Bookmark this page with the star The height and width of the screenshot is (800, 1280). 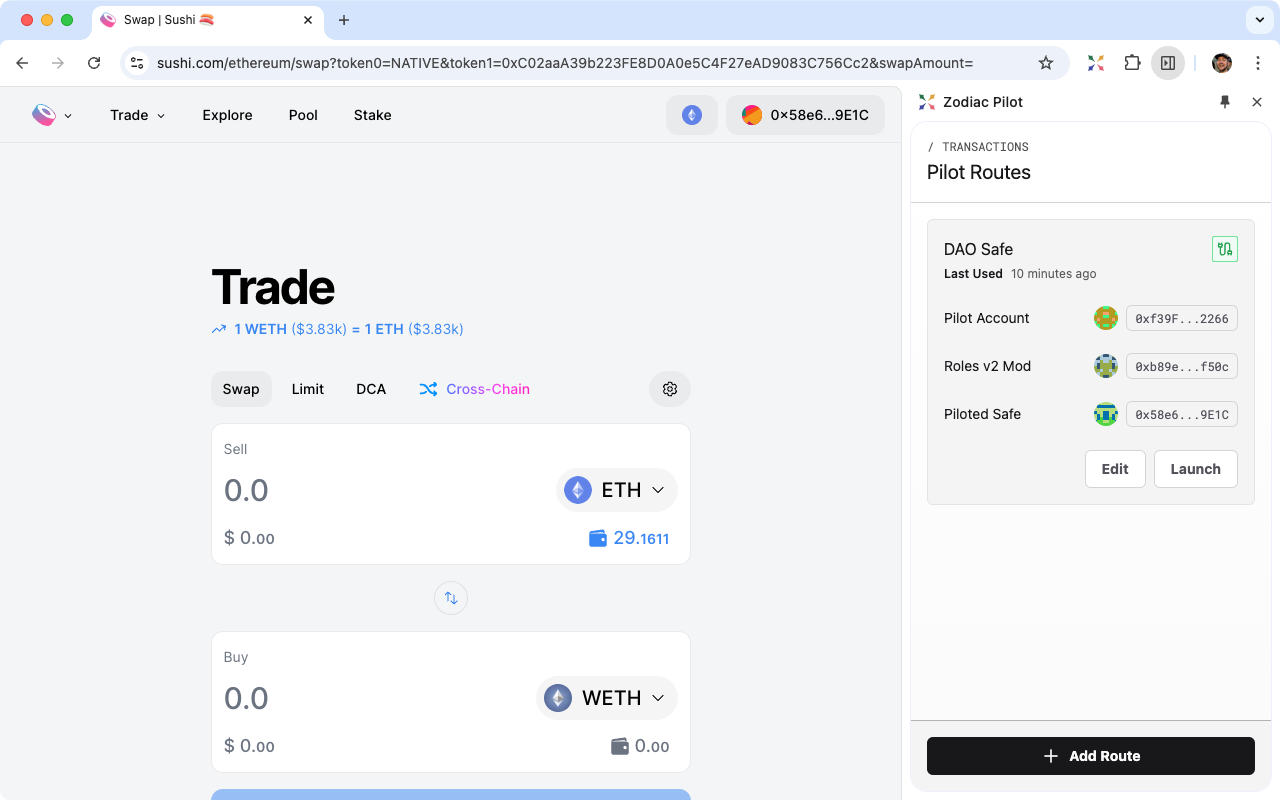coord(1046,63)
